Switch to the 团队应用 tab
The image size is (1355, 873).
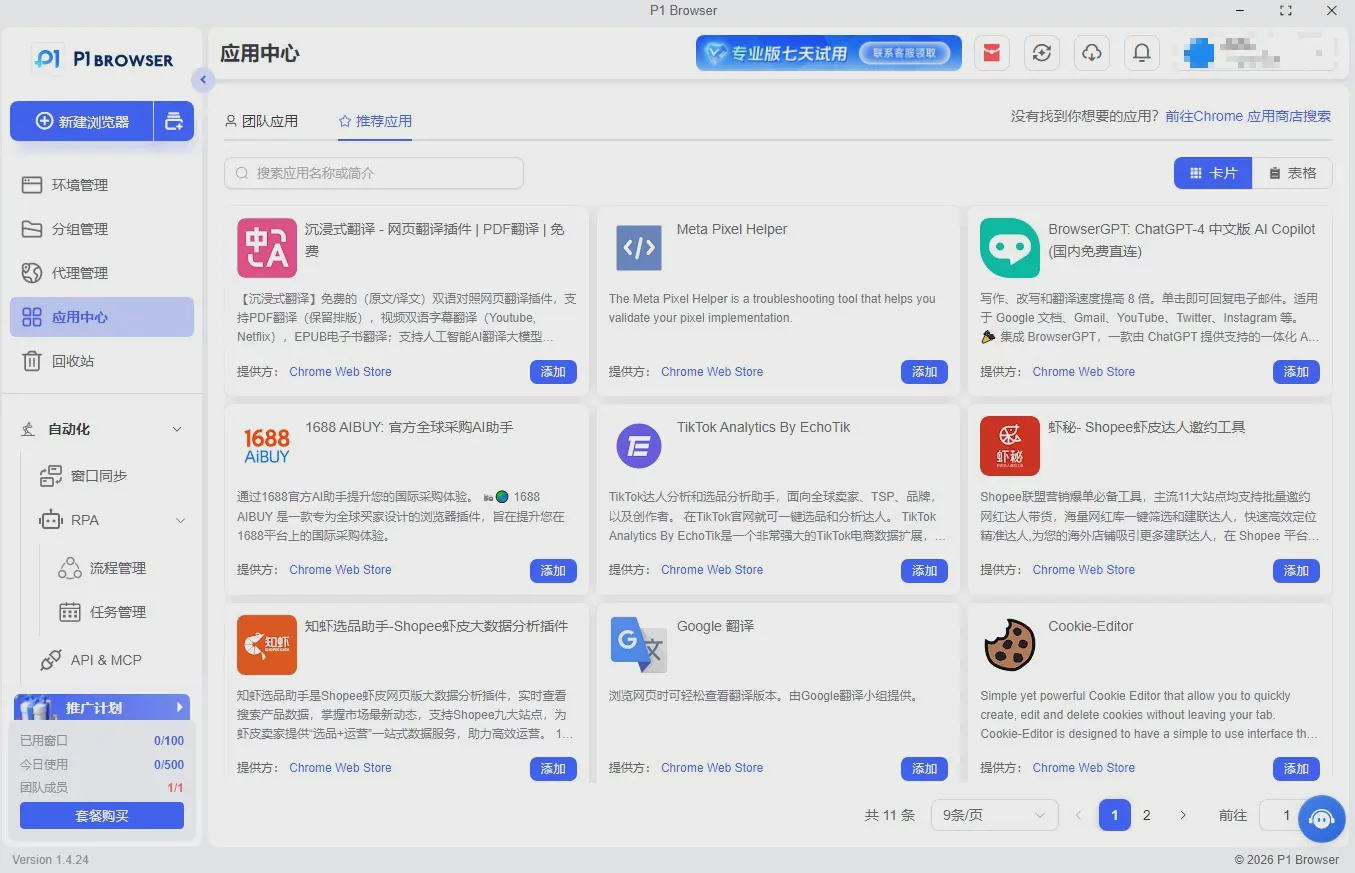pos(261,121)
